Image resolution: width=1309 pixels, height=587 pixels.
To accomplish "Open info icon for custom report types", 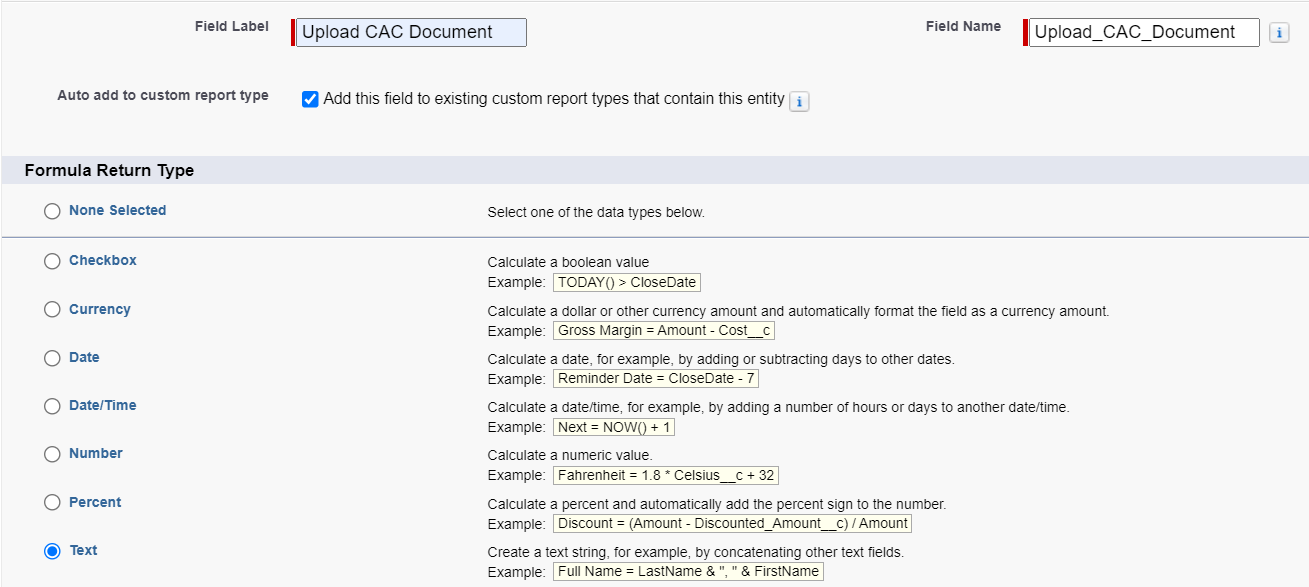I will [x=799, y=101].
